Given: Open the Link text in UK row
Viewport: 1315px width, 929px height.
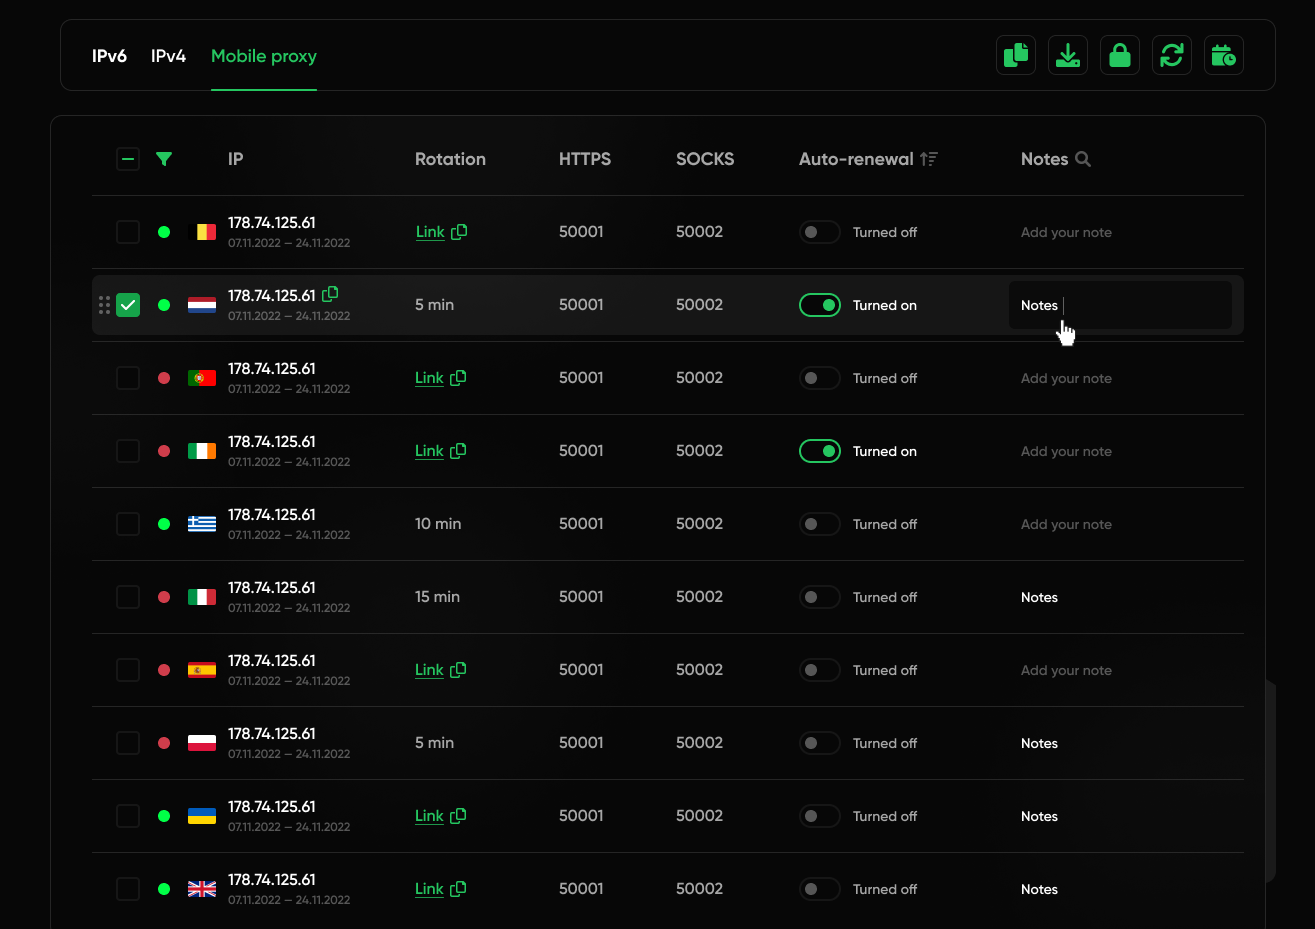Looking at the screenshot, I should point(429,889).
